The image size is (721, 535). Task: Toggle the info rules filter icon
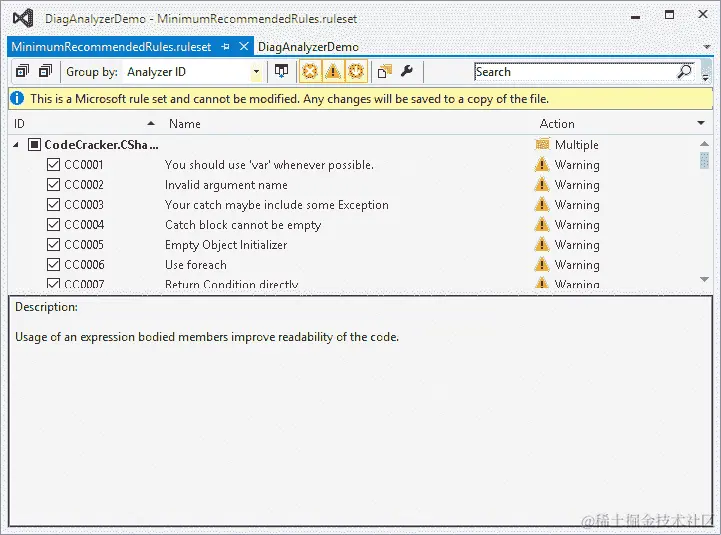356,71
